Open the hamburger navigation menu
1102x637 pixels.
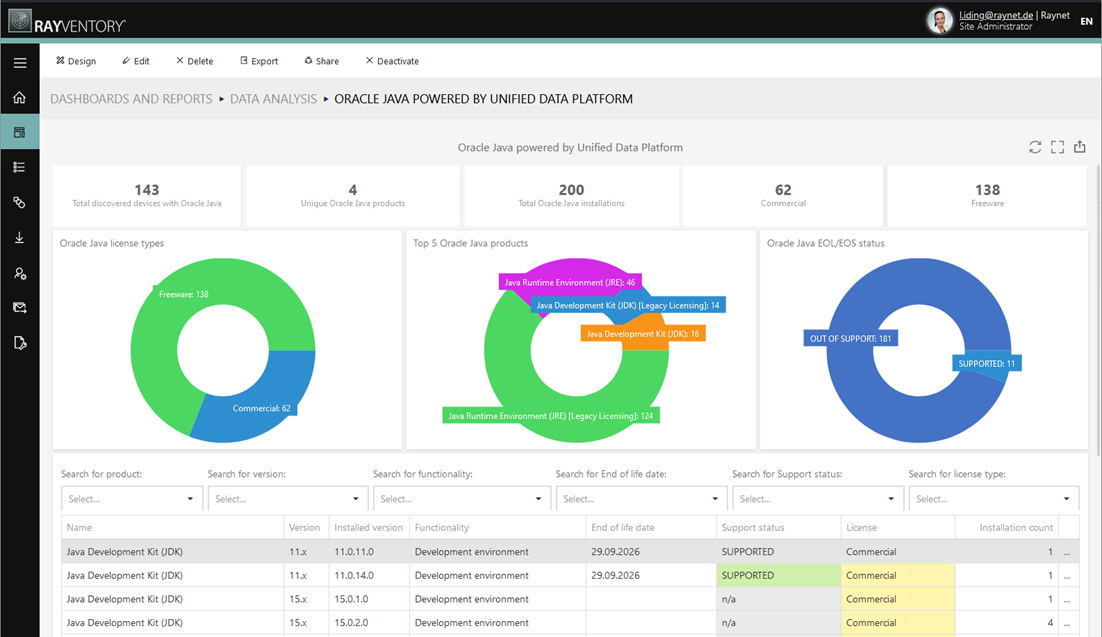pyautogui.click(x=19, y=63)
